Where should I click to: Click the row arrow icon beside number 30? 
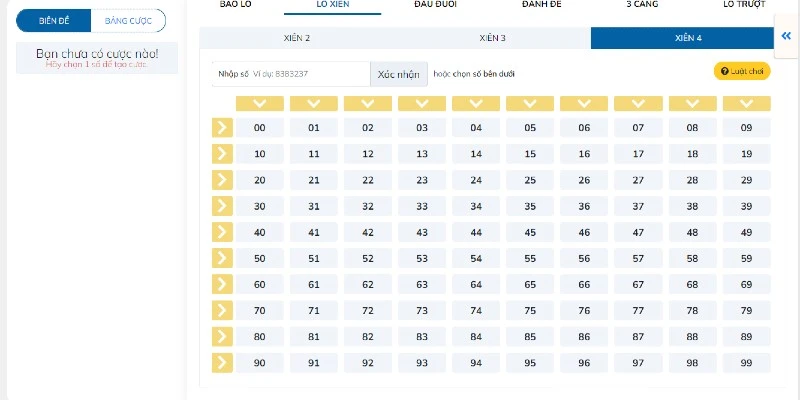222,206
